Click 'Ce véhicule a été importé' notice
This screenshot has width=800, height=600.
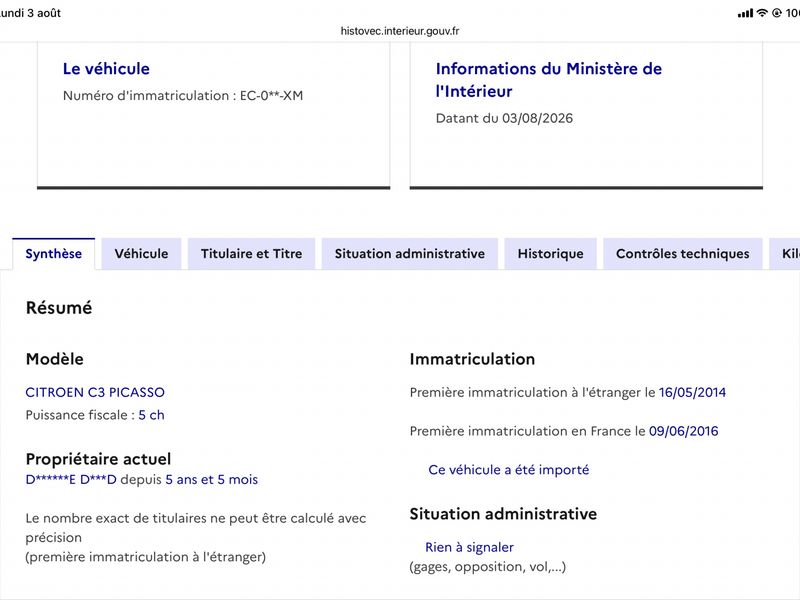coord(509,470)
